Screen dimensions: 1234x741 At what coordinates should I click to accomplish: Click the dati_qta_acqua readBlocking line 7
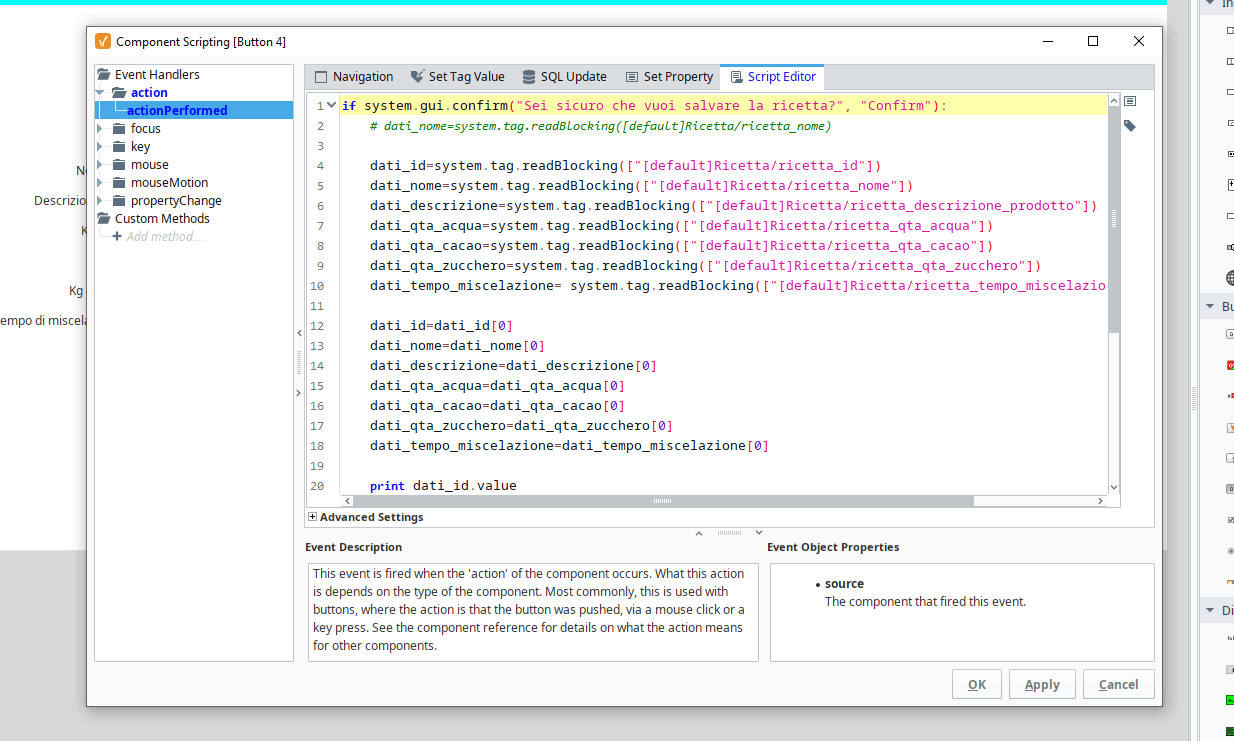[681, 226]
